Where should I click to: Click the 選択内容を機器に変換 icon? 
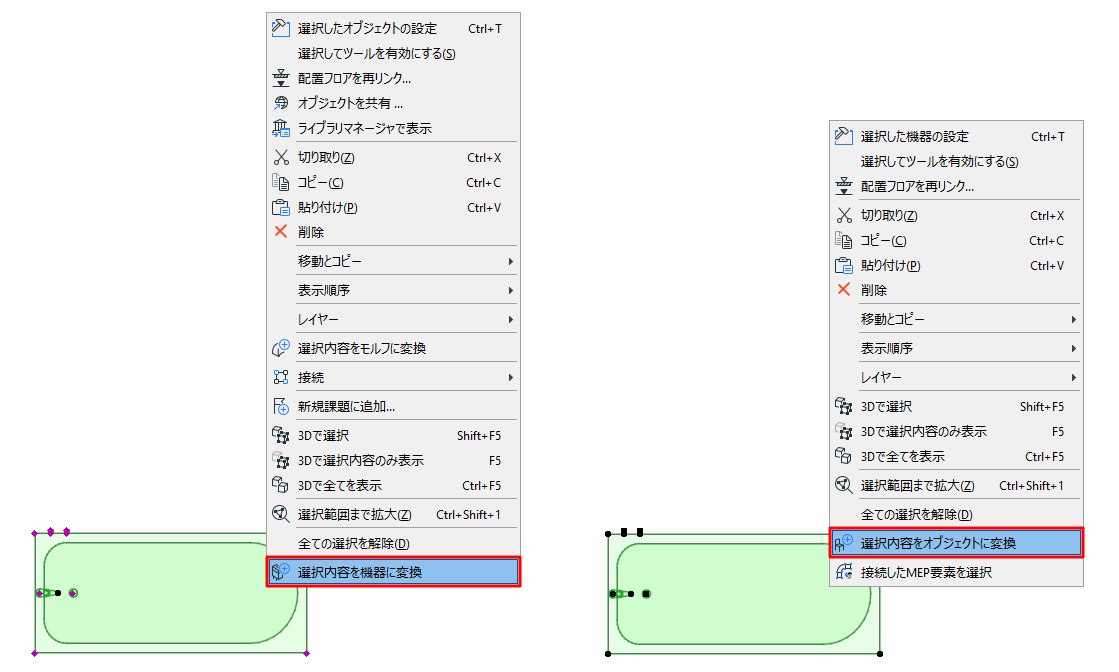280,571
